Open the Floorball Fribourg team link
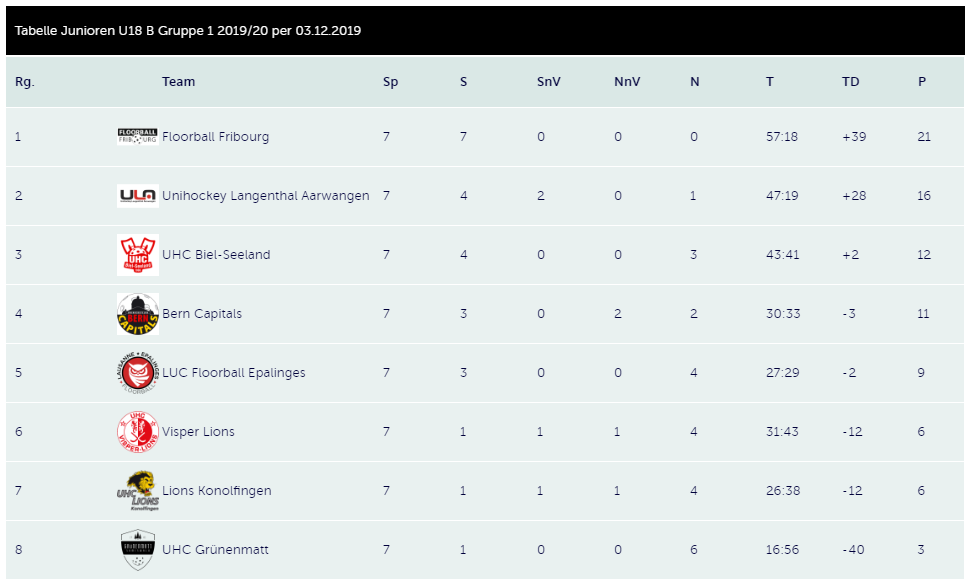Screen dimensions: 971x585 pos(216,137)
